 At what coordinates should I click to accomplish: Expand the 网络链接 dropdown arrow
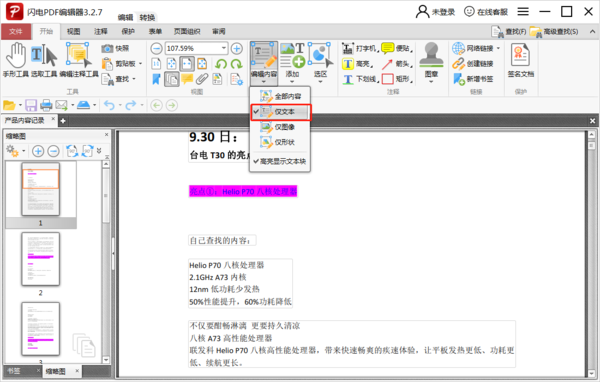point(498,48)
